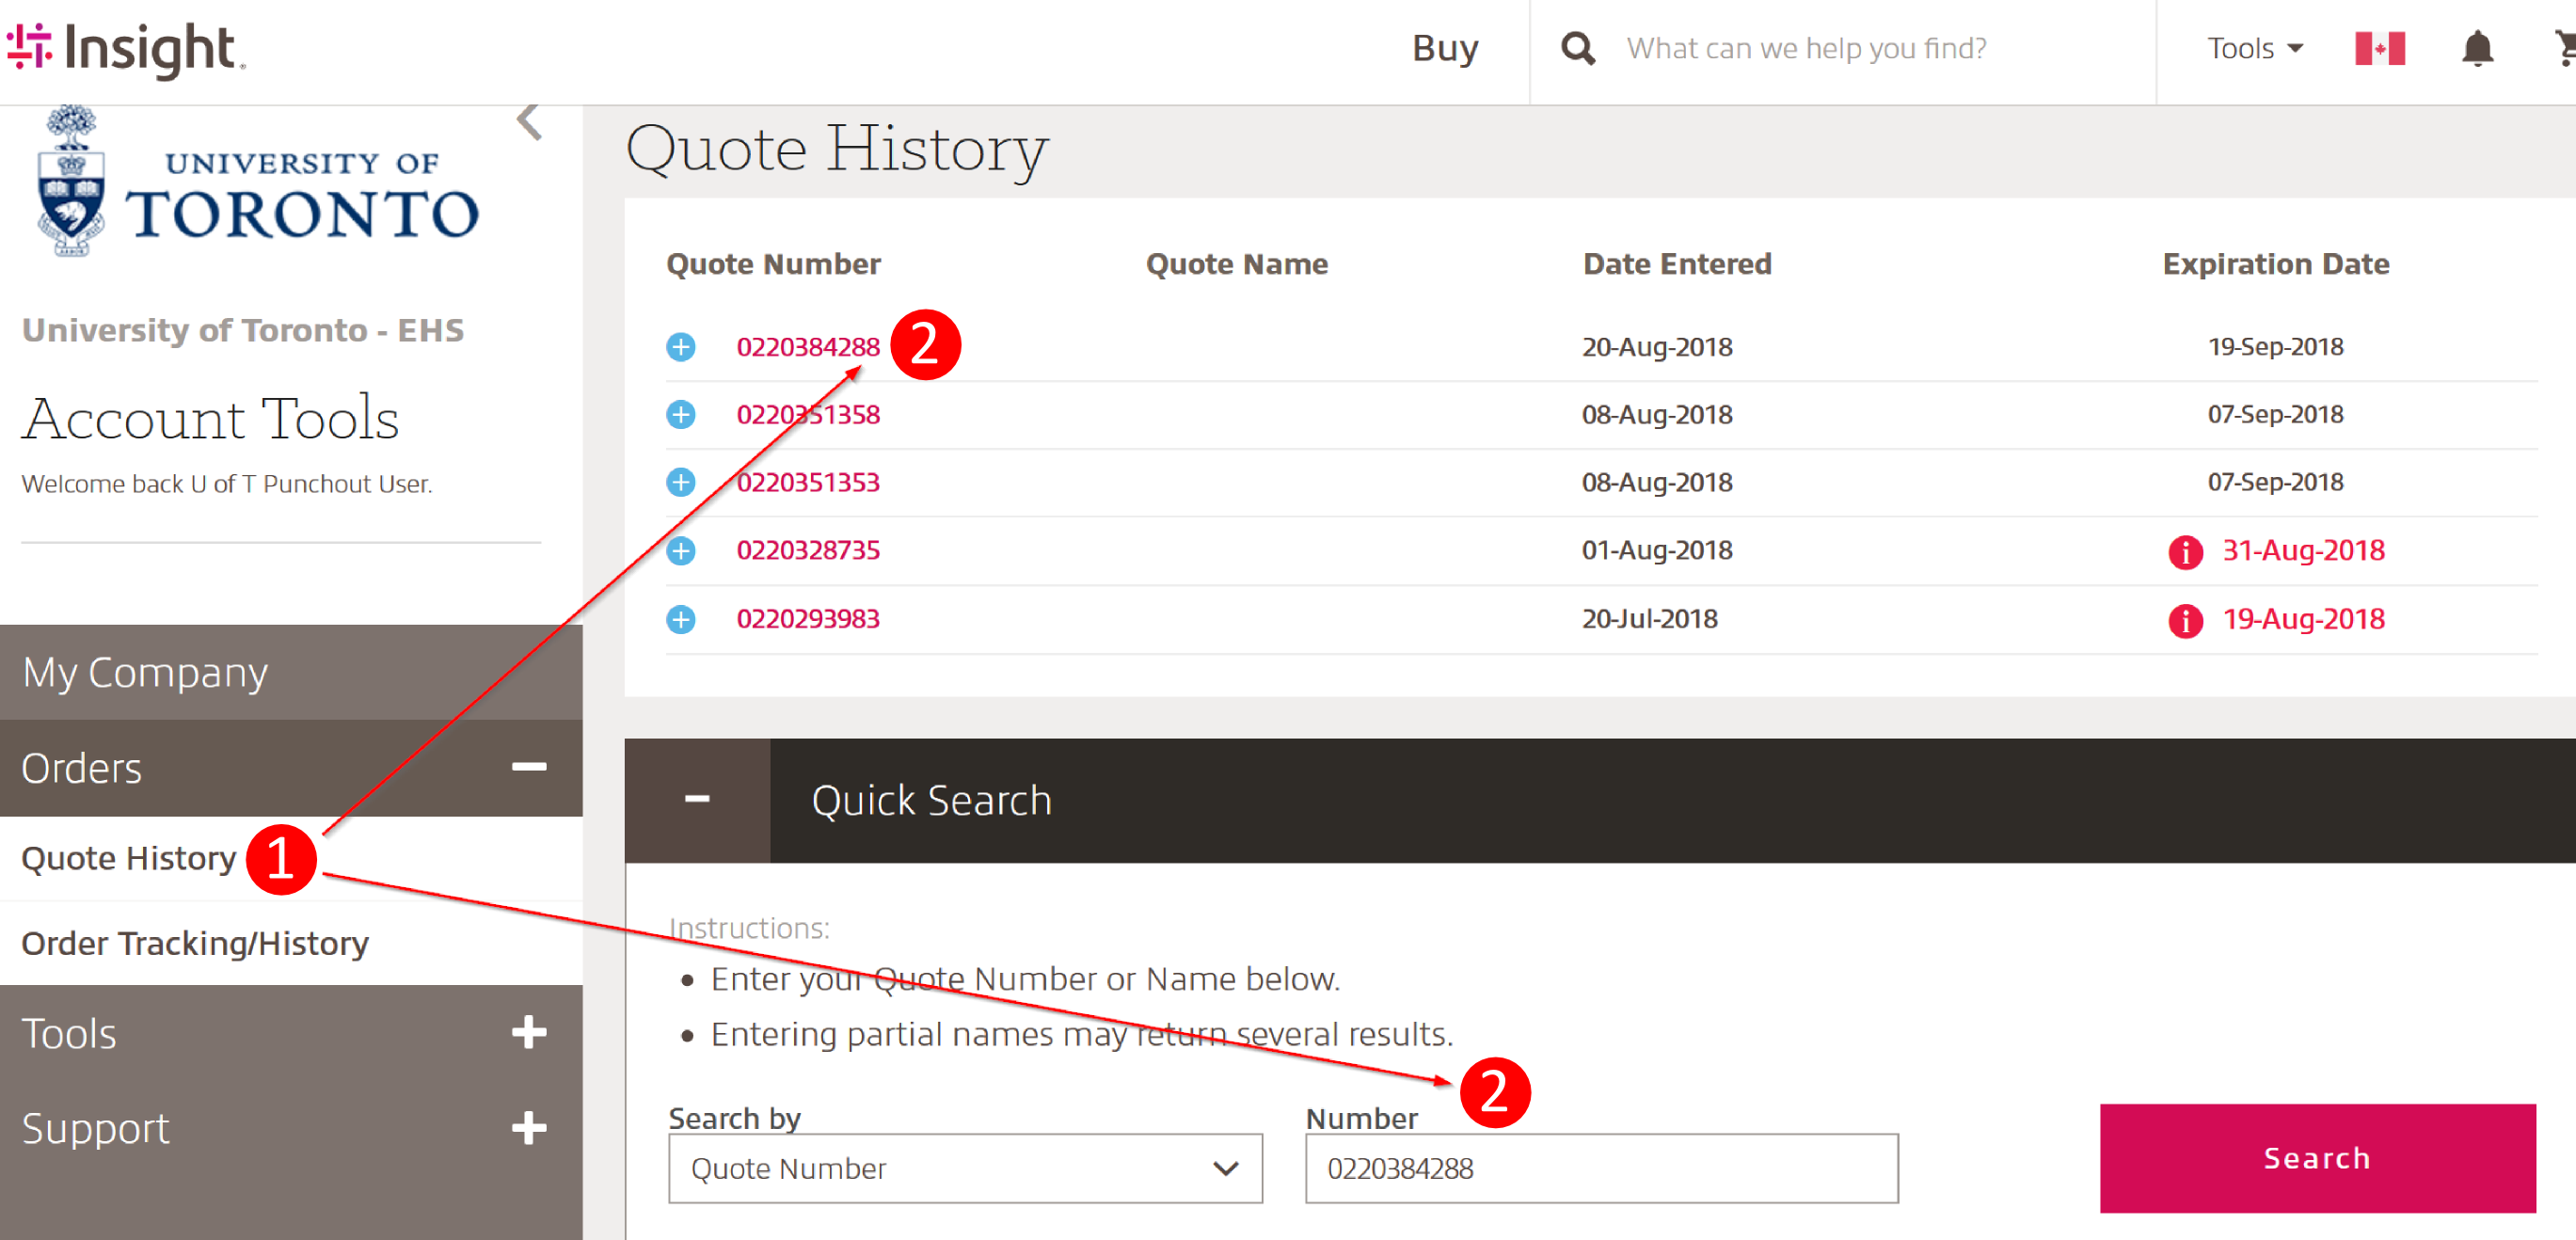Collapse the Orders section
This screenshot has height=1240, width=2576.
[x=528, y=767]
